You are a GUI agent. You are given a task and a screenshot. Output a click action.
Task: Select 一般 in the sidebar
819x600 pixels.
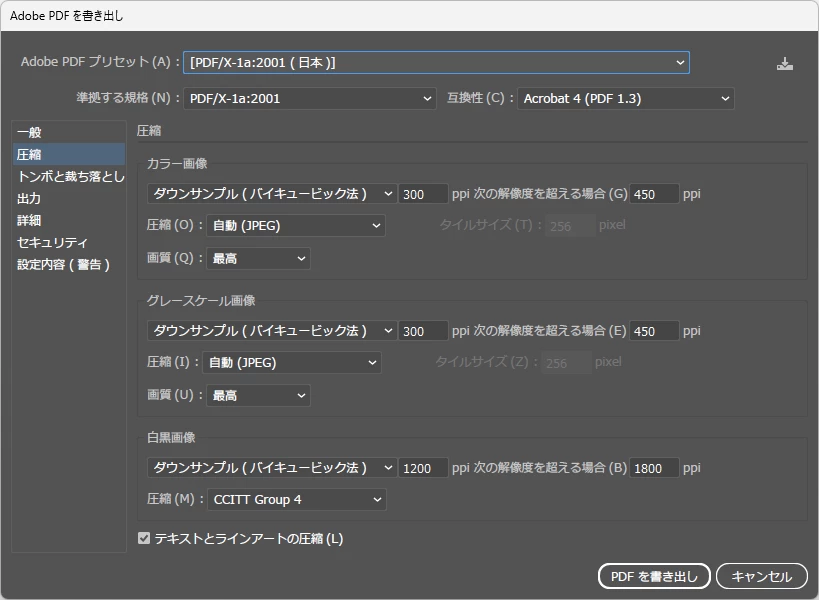click(x=69, y=132)
